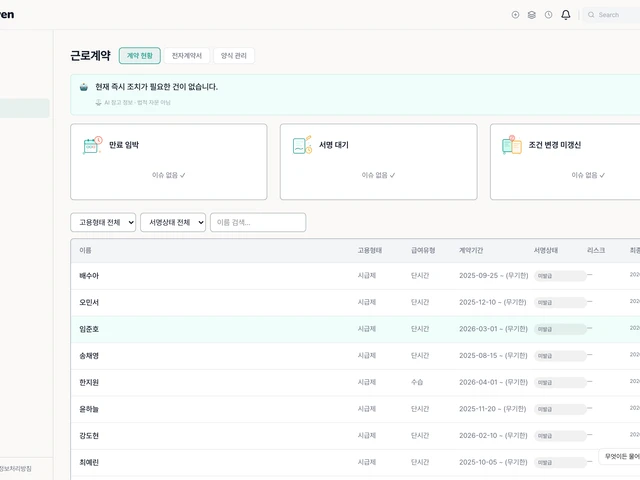
Task: Select the employee name 최예린
Action: pos(89,462)
